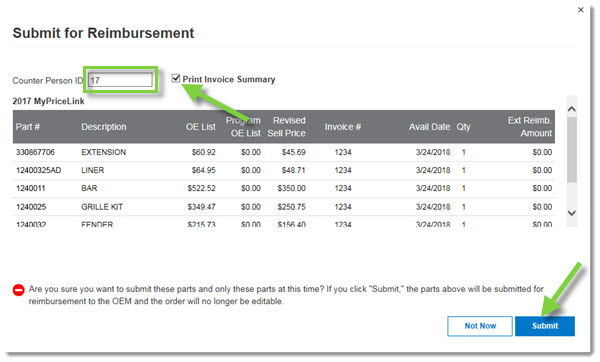Click the OE List column header
The width and height of the screenshot is (600, 362).
[x=201, y=127]
